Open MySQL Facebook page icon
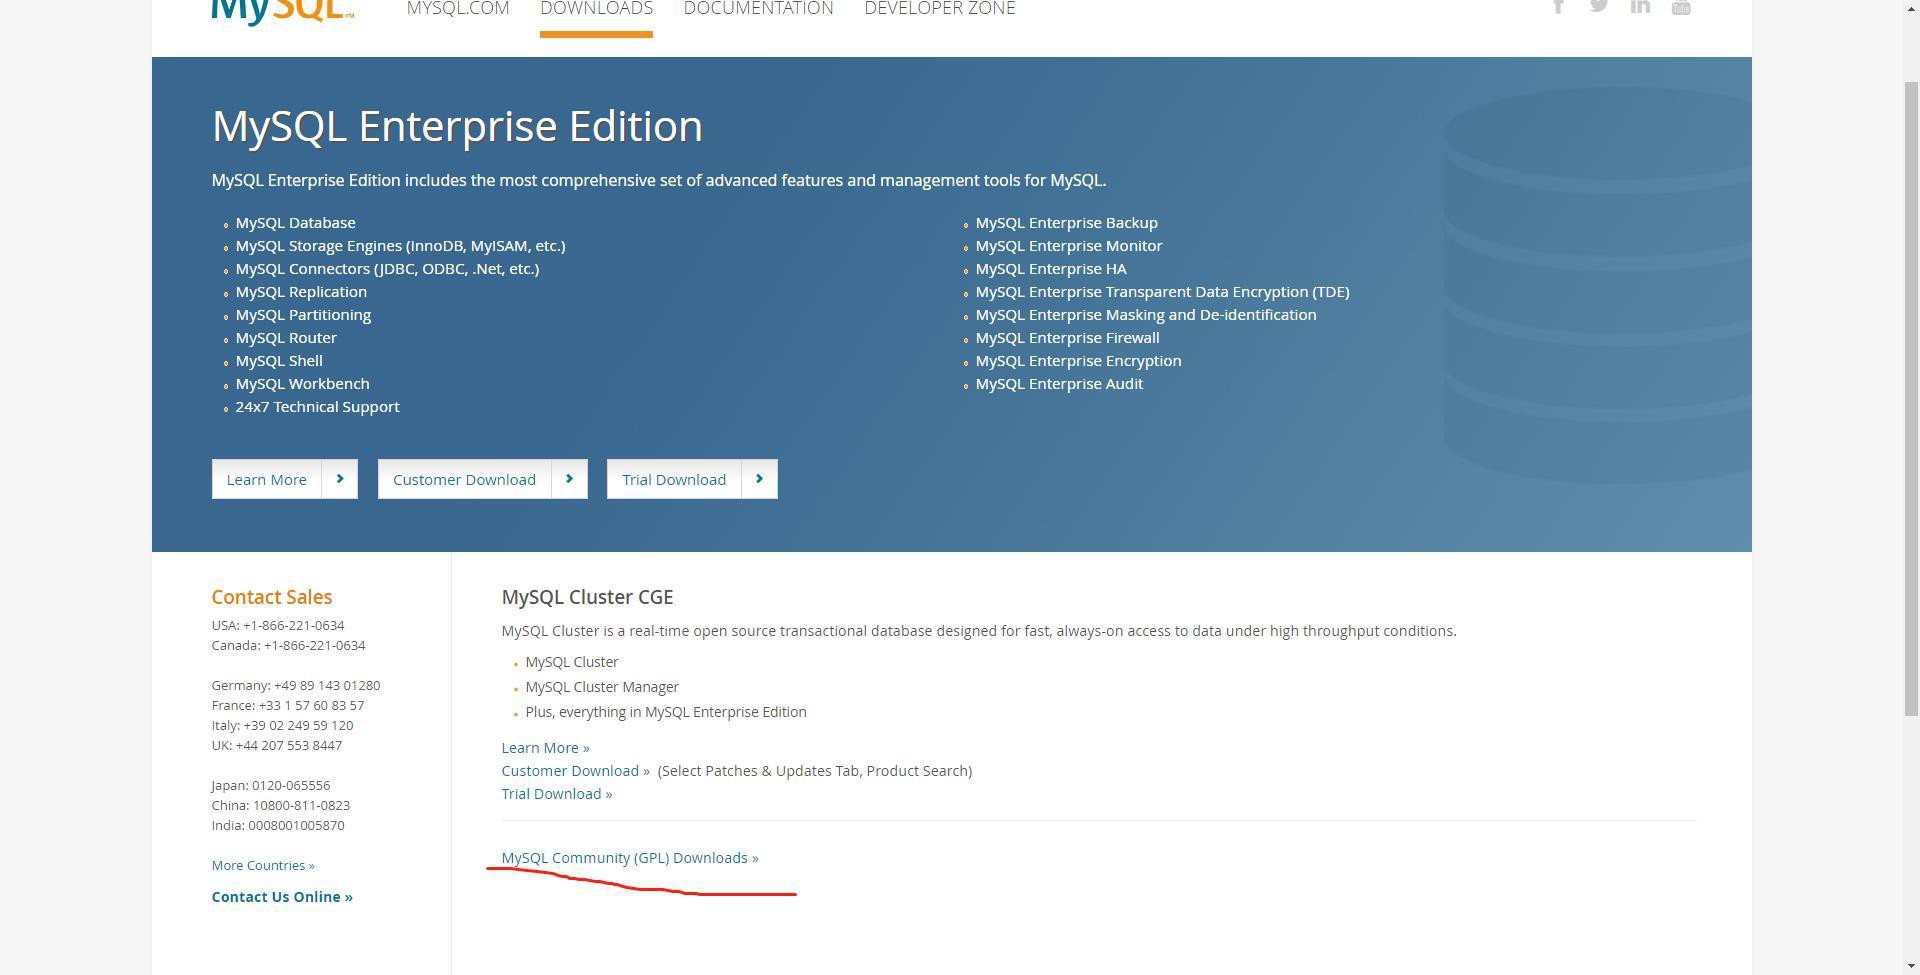The height and width of the screenshot is (975, 1920). tap(1558, 7)
